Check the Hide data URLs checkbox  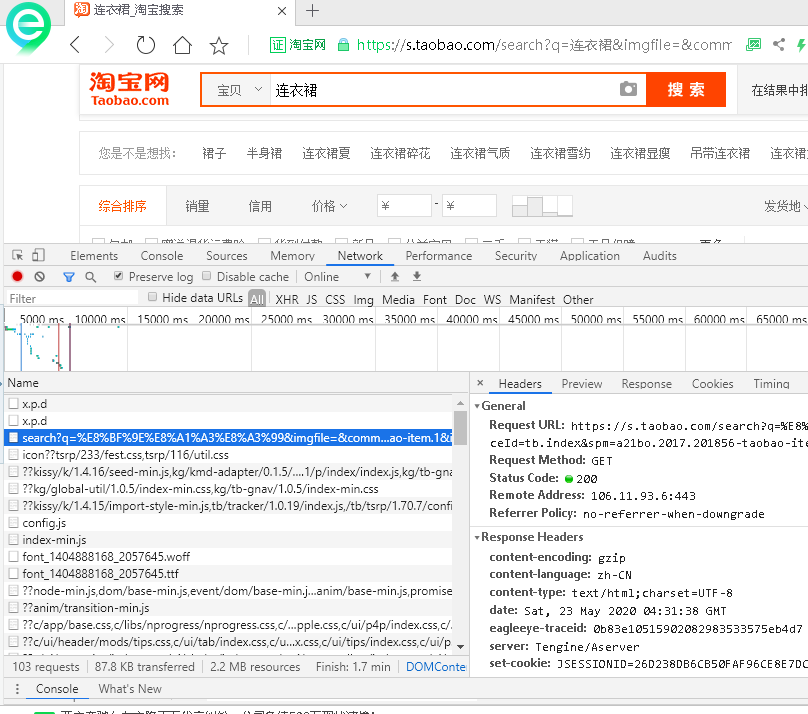tap(152, 297)
